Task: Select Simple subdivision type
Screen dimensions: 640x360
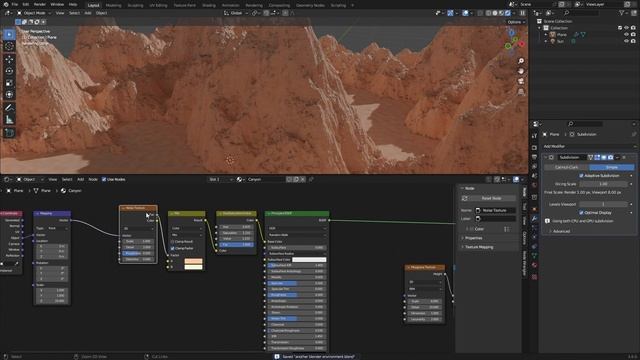Action: 611,167
